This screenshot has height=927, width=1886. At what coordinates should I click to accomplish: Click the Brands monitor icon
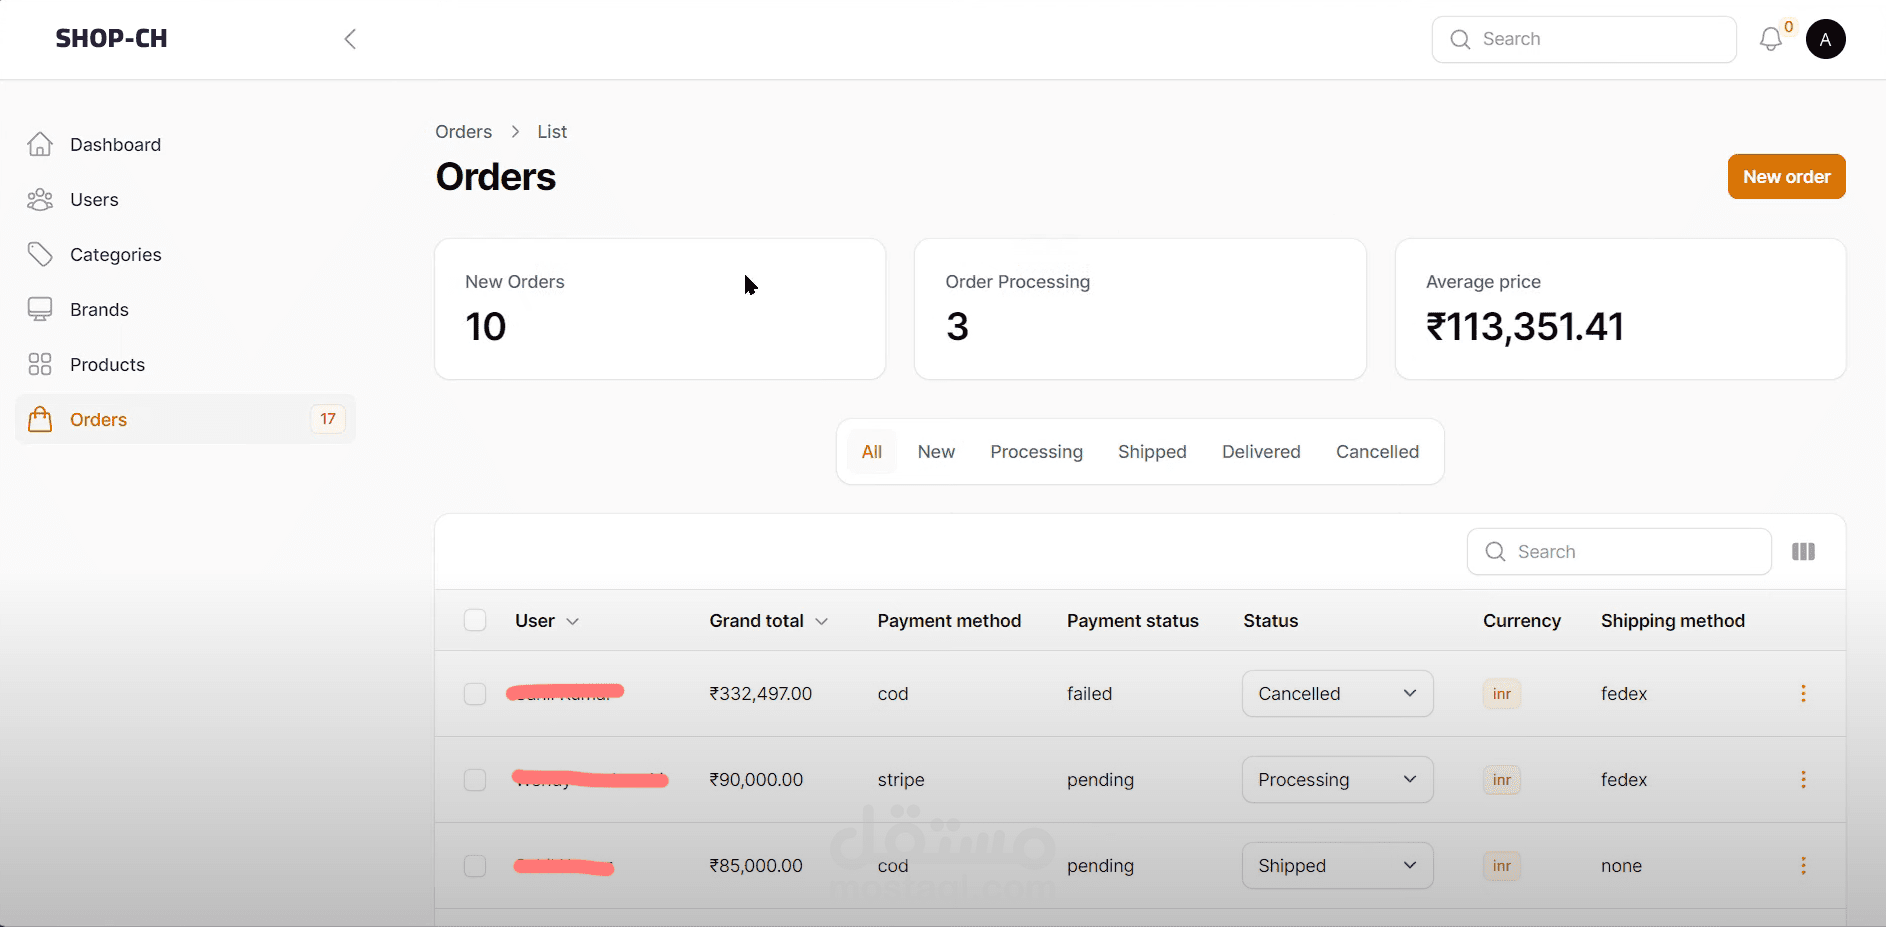tap(40, 310)
